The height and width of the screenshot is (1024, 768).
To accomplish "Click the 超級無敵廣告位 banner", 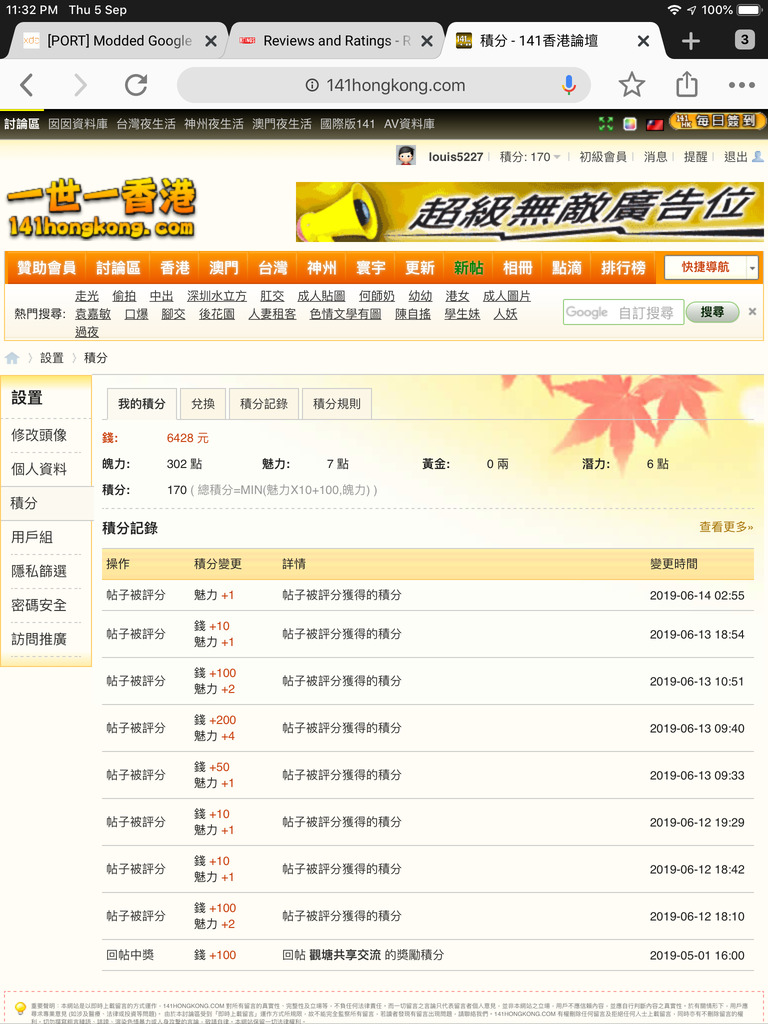I will 530,212.
